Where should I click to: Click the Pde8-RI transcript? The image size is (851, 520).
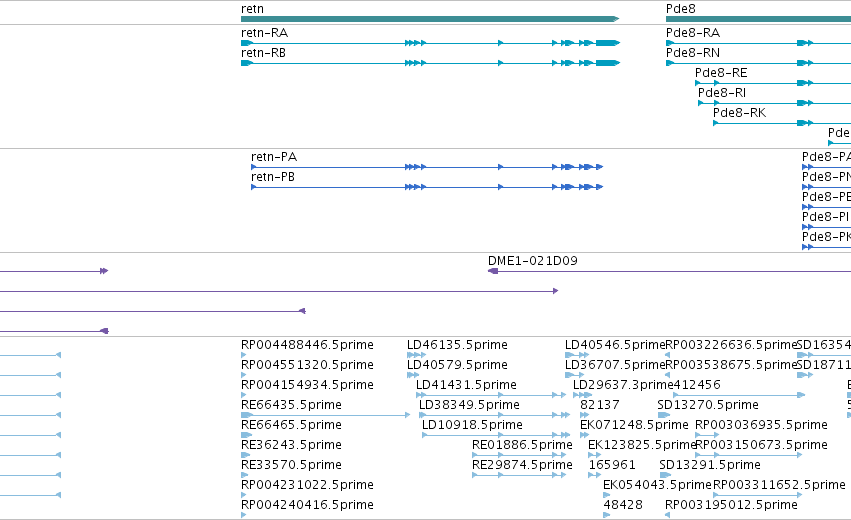point(774,103)
